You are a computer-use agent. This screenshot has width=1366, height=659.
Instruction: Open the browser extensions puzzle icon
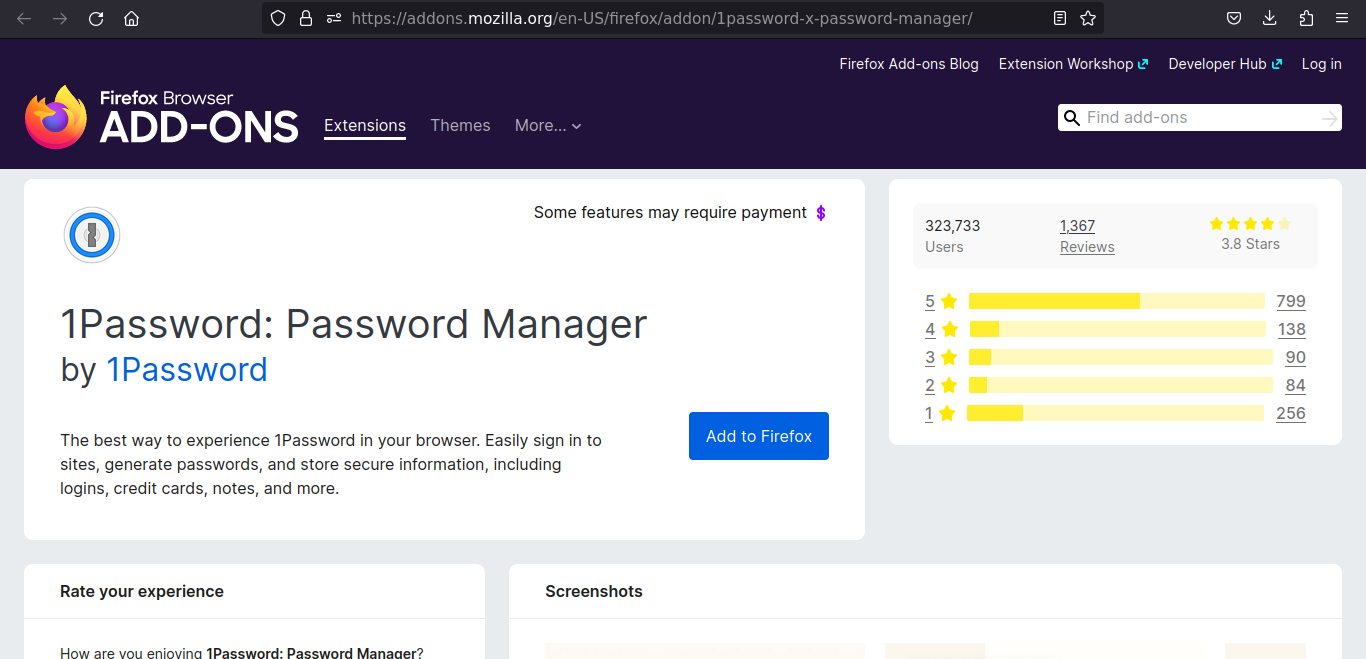pos(1305,18)
